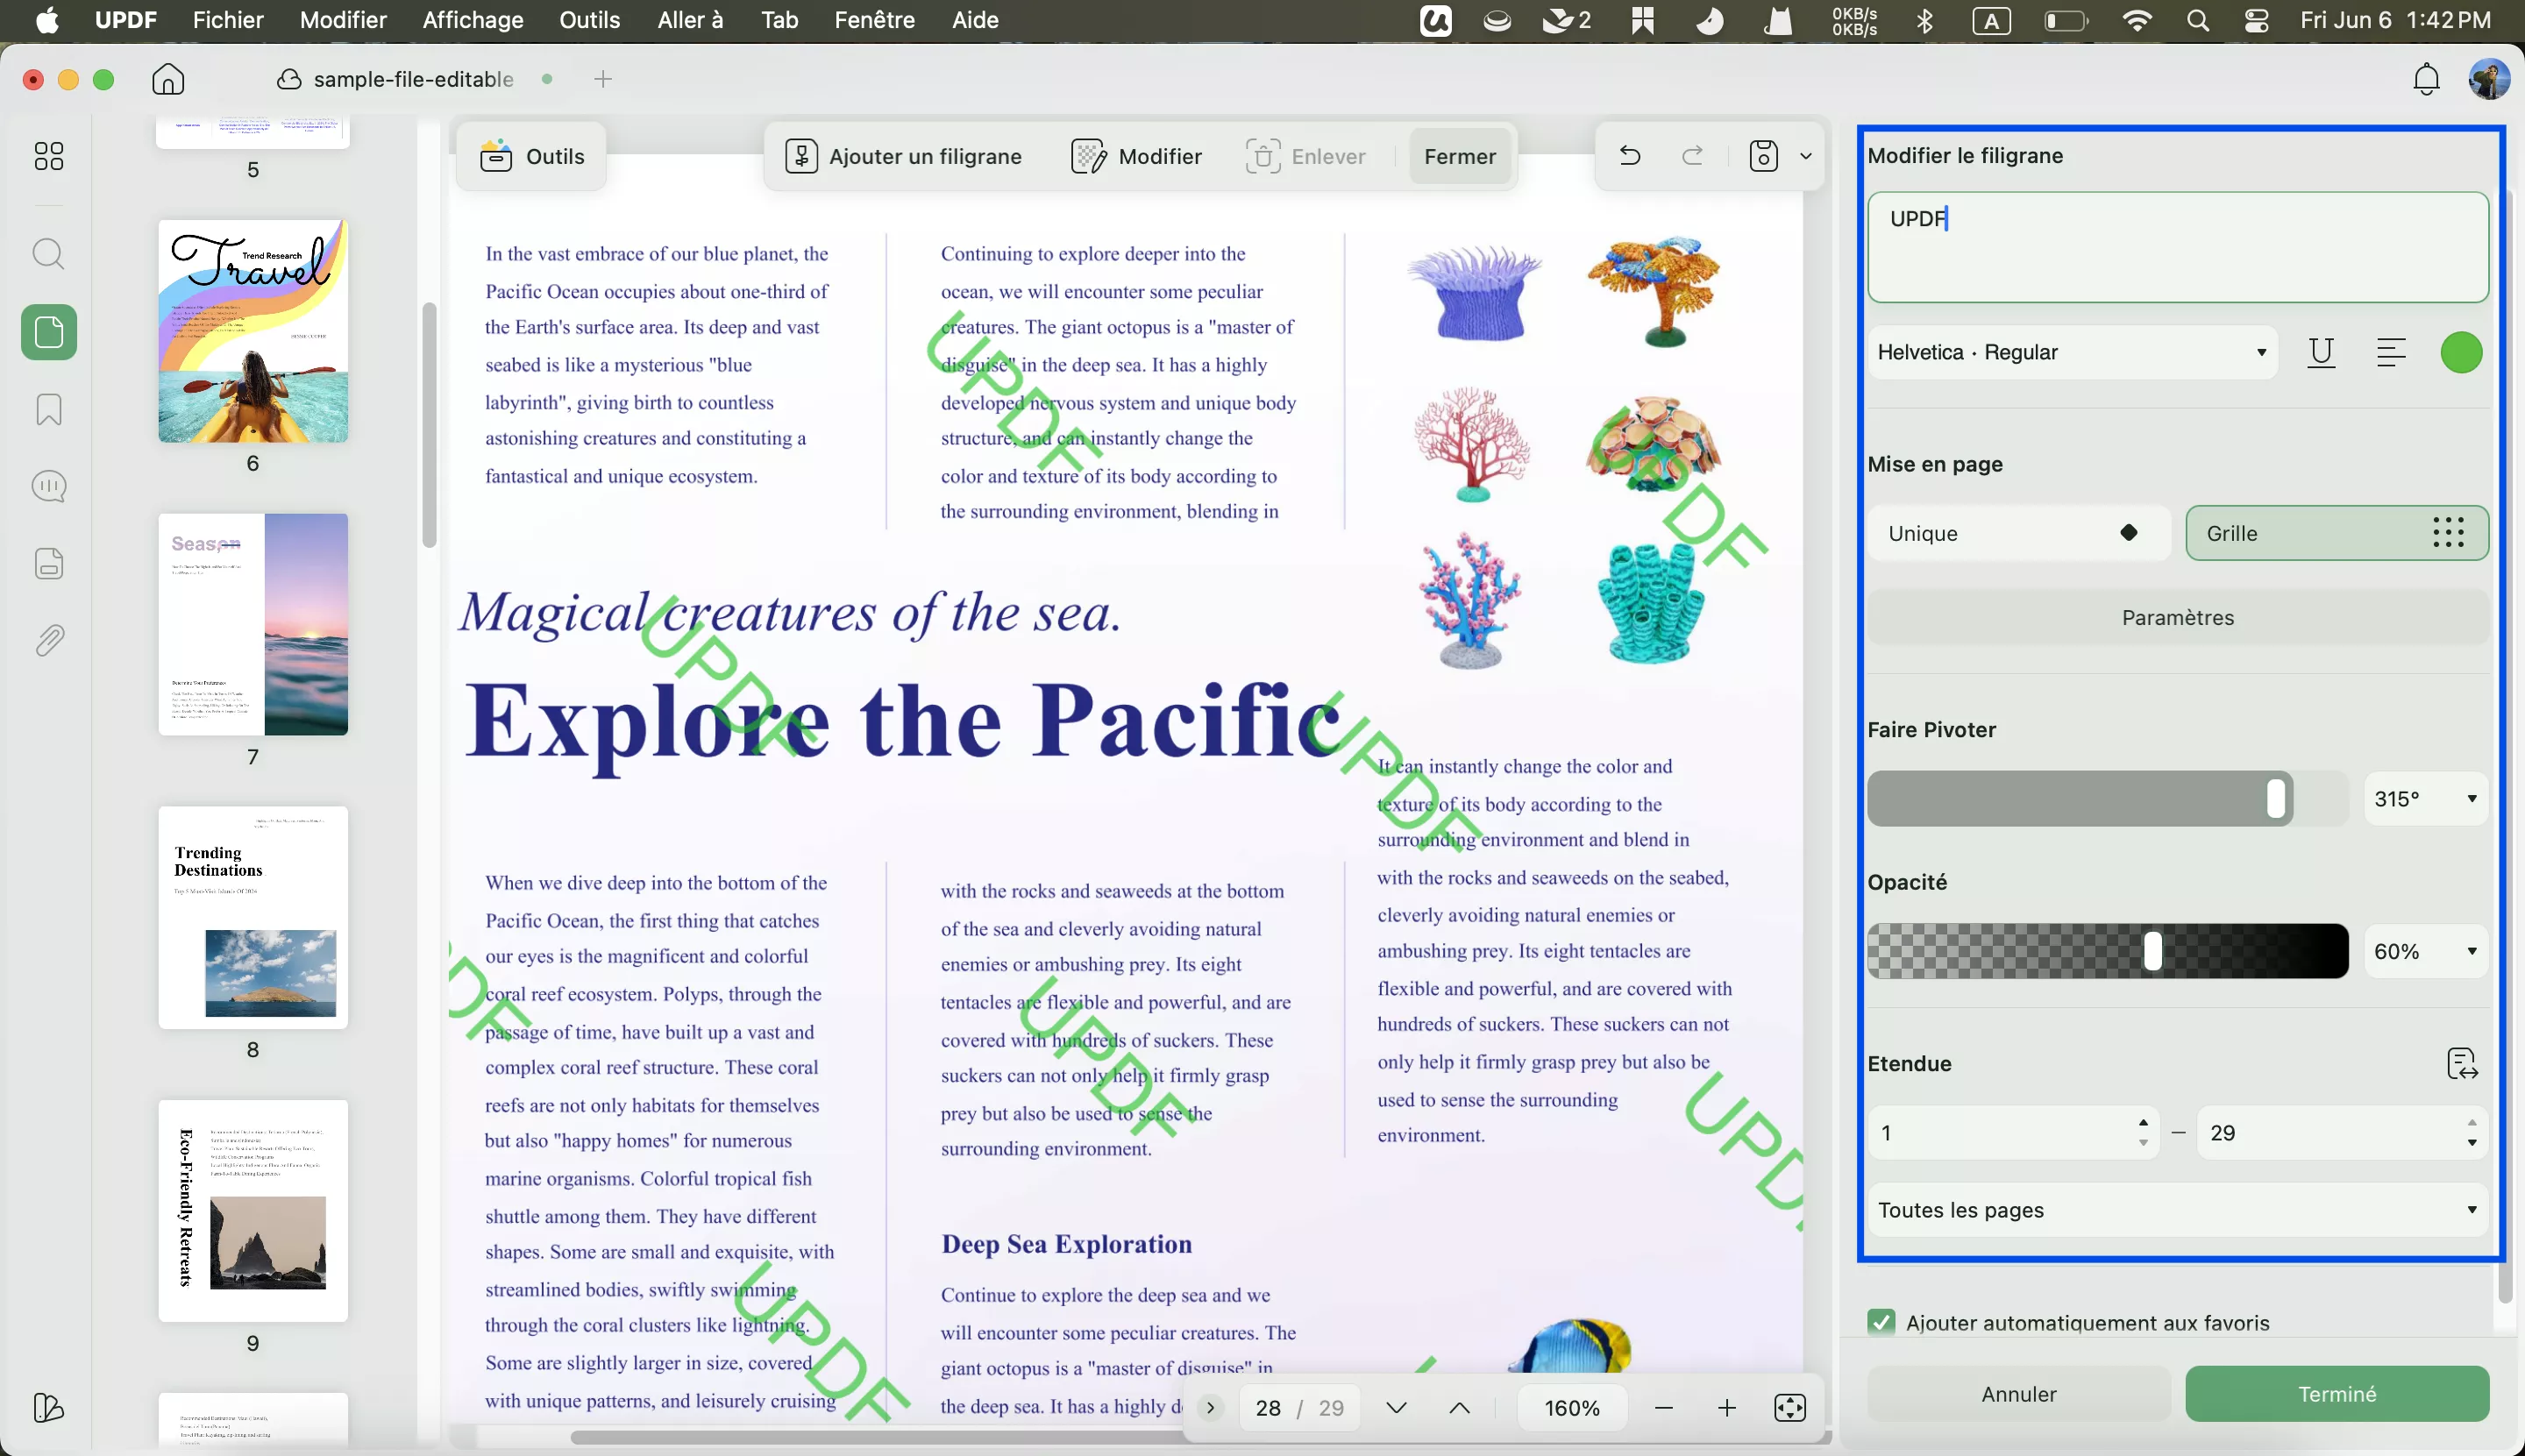
Task: Open the bookmarks panel icon
Action: coord(48,410)
